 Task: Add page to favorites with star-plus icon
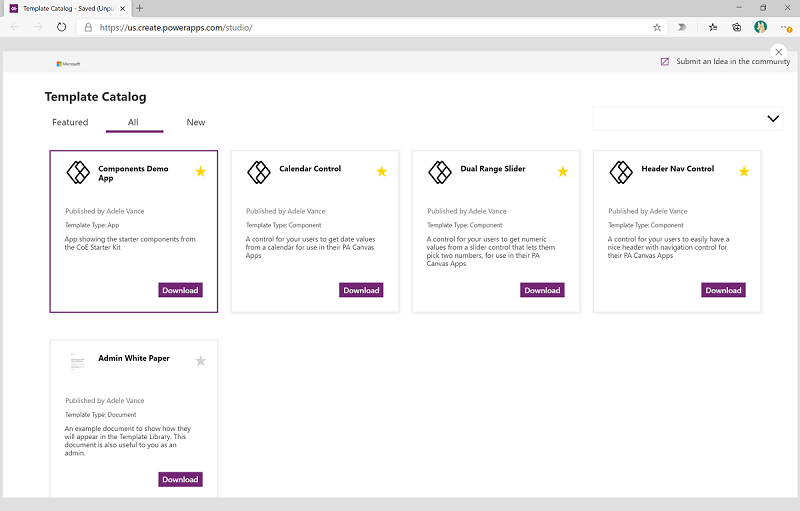[657, 28]
